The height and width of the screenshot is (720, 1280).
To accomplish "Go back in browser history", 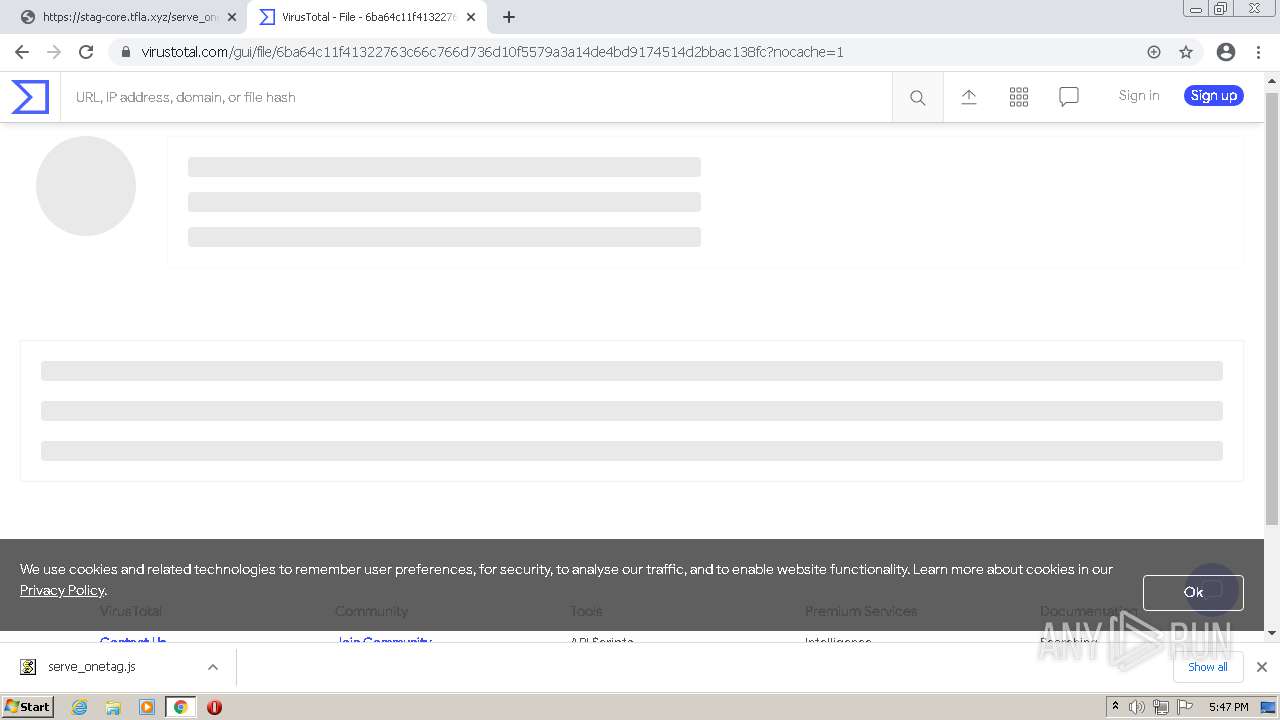I will pyautogui.click(x=22, y=52).
